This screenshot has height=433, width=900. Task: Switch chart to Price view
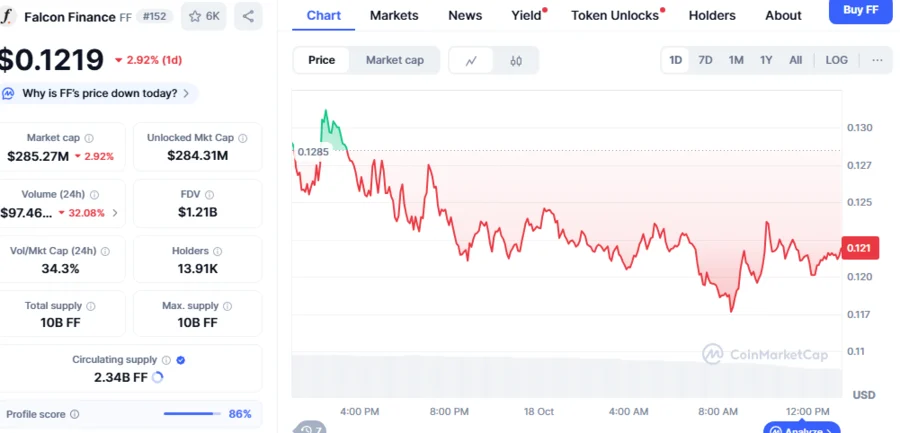(321, 60)
